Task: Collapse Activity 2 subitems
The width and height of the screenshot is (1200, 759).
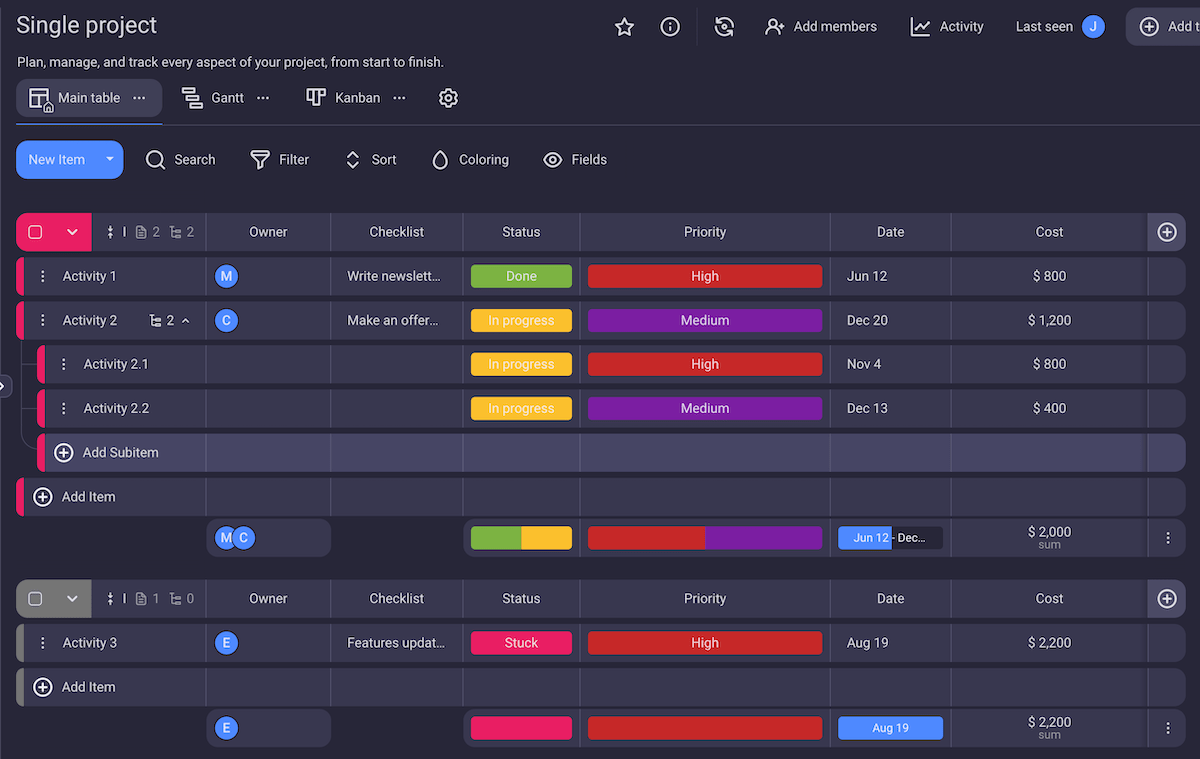Action: click(186, 321)
